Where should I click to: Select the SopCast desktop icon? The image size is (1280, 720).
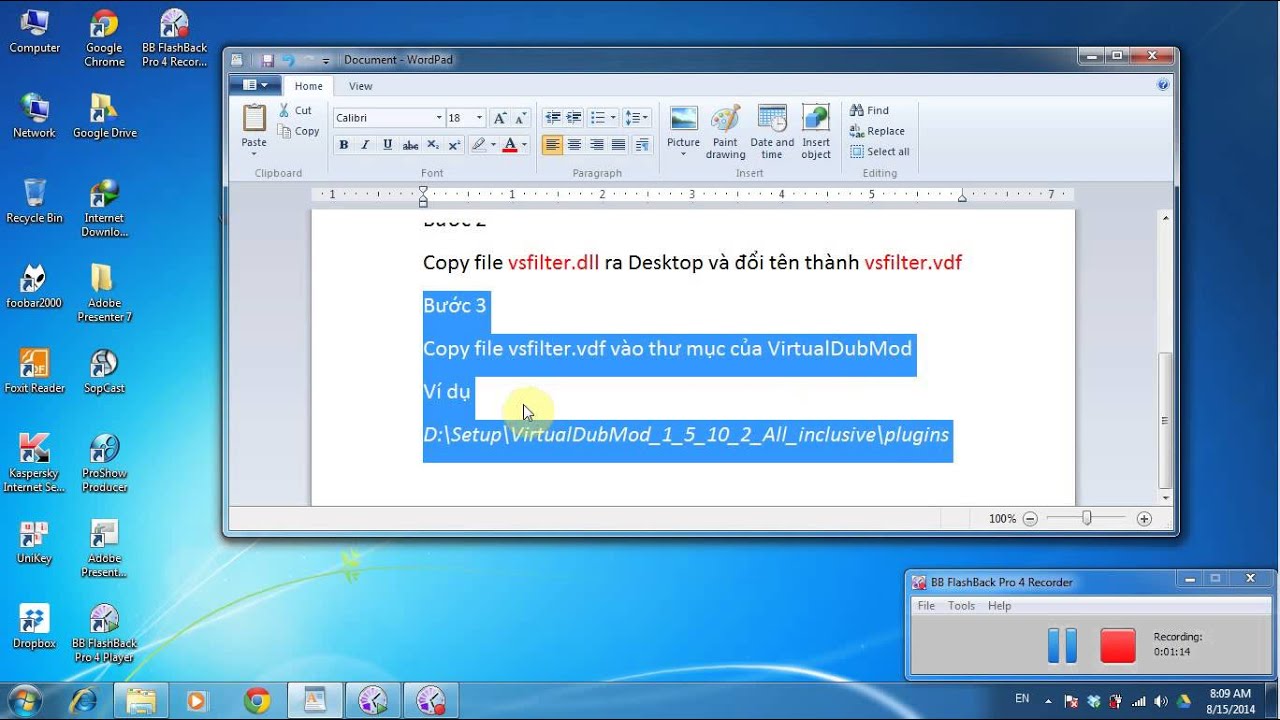coord(104,372)
